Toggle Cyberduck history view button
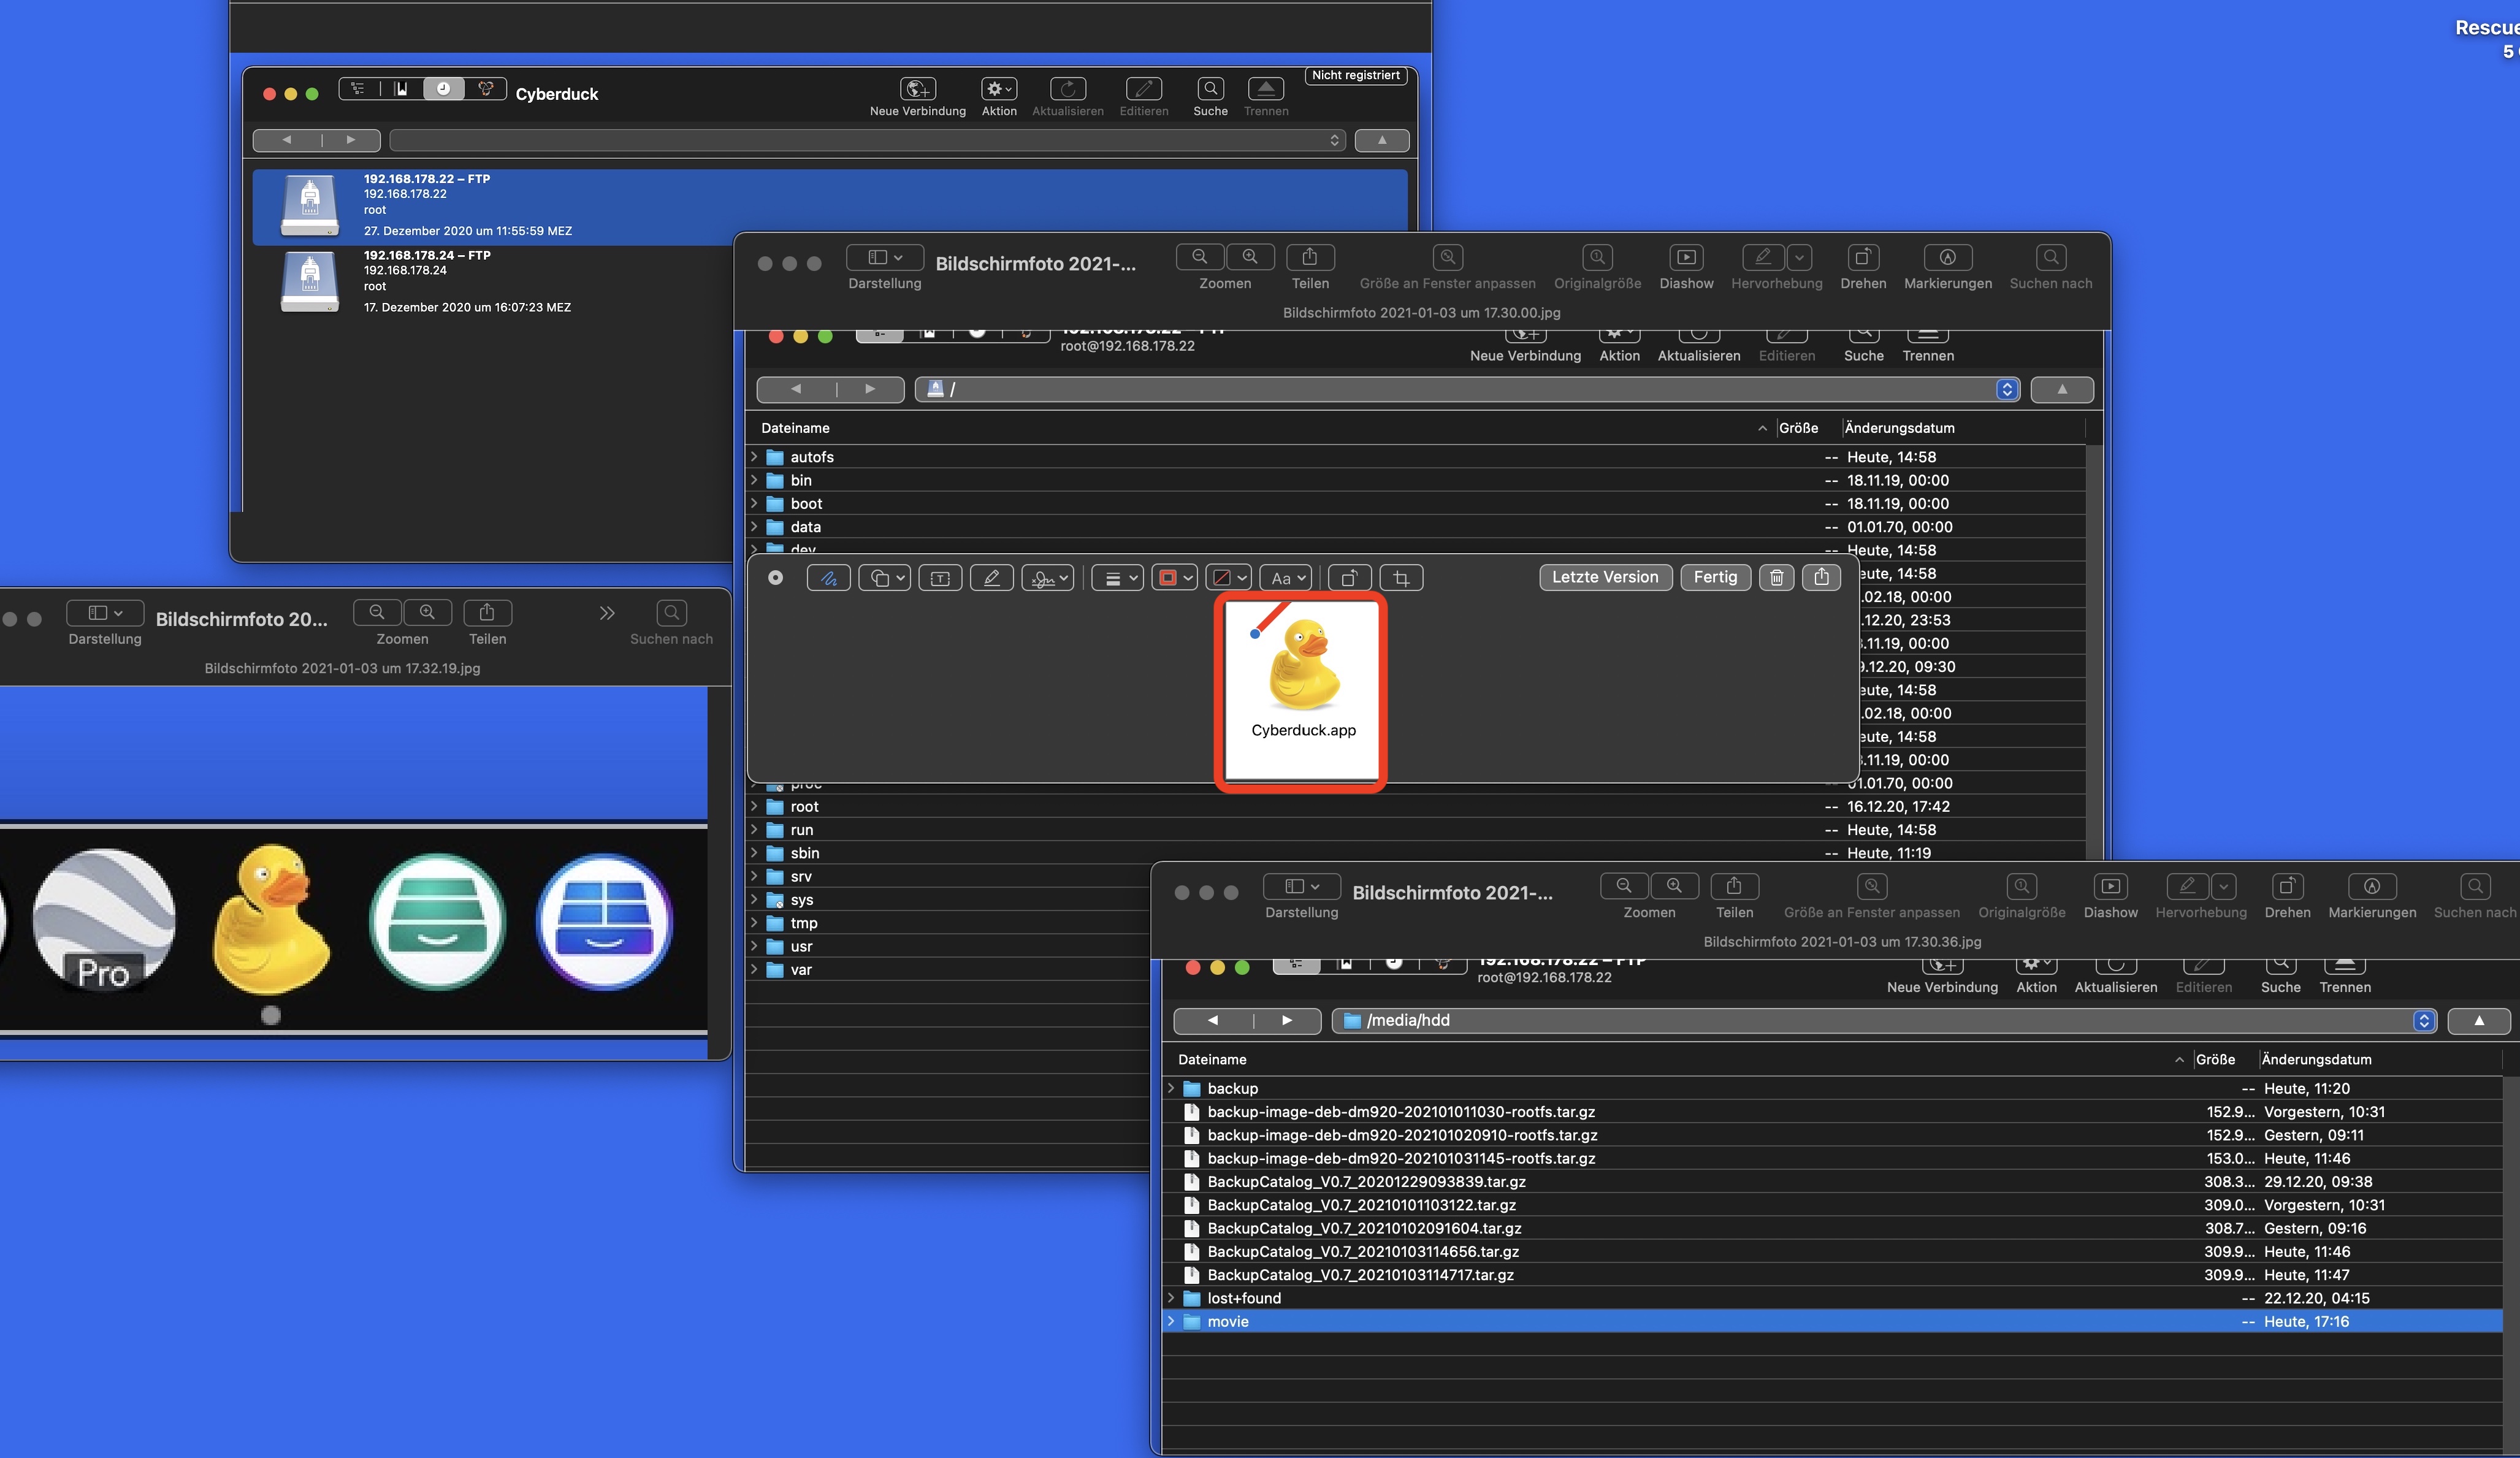The height and width of the screenshot is (1458, 2520). click(443, 89)
